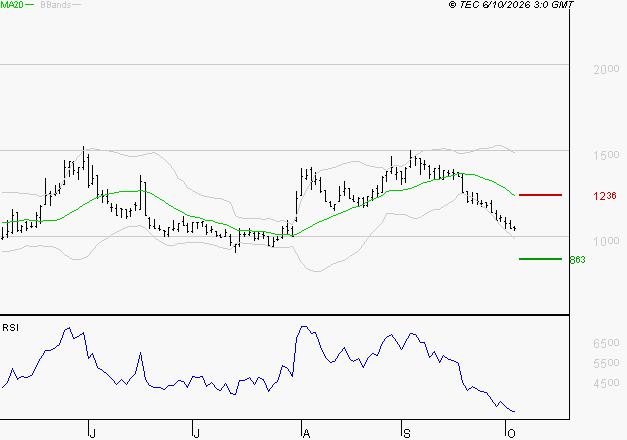Click the green support level line
The image size is (627, 440).
tap(540, 259)
